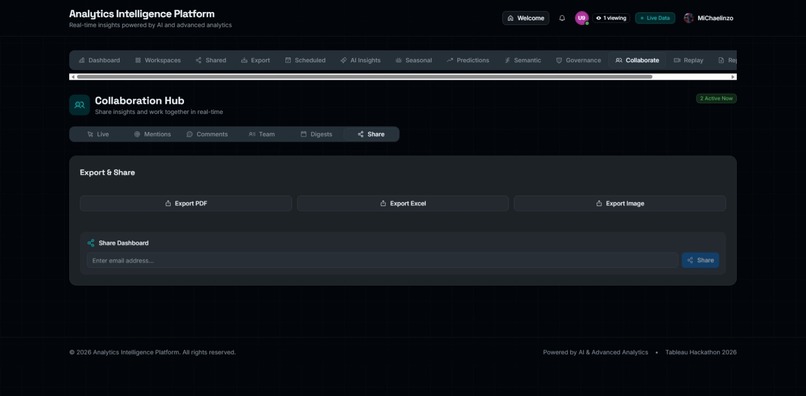
Task: Switch to the Replay tab
Action: point(688,60)
